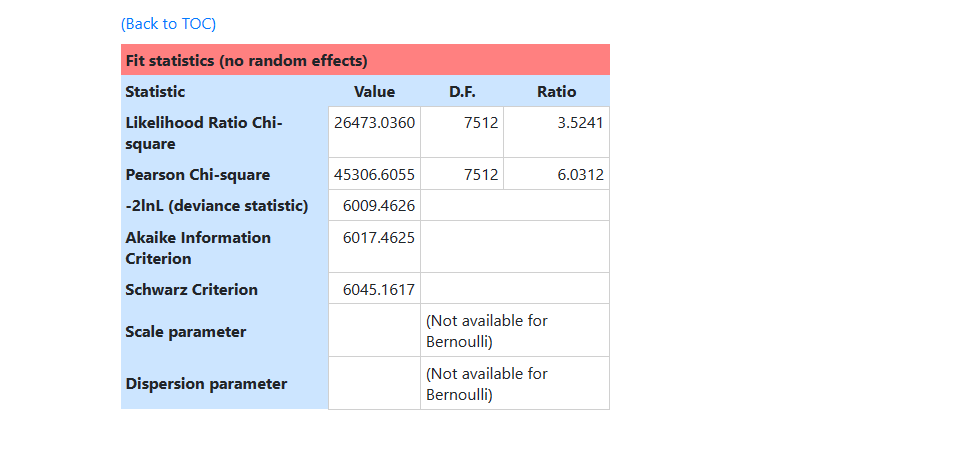Select the -2lnL deviance statistic label

pyautogui.click(x=216, y=206)
